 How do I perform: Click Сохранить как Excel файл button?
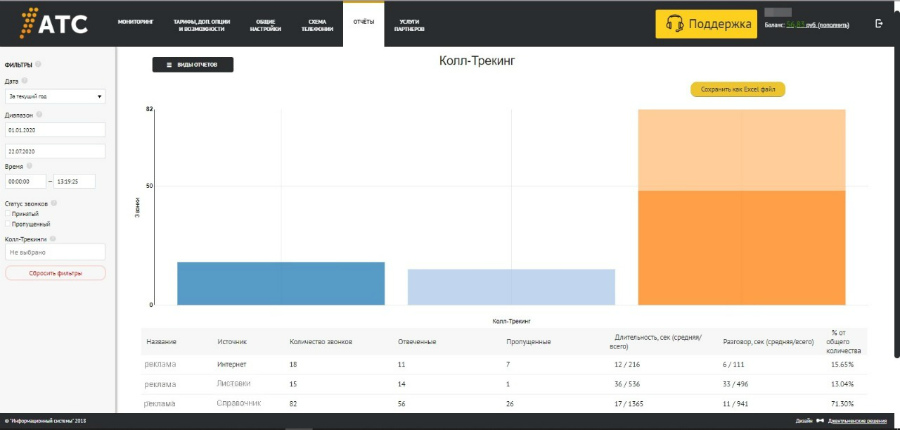(x=738, y=89)
